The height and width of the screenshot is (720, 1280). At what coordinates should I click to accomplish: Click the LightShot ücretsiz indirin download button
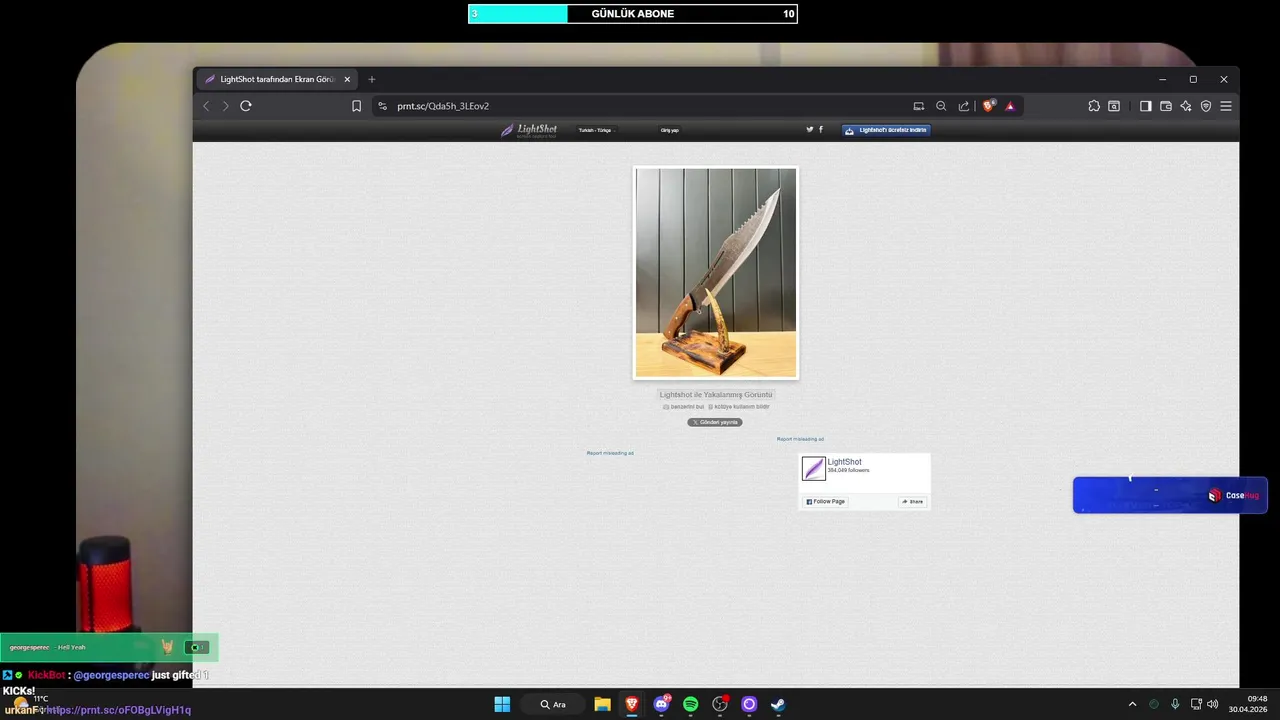886,130
